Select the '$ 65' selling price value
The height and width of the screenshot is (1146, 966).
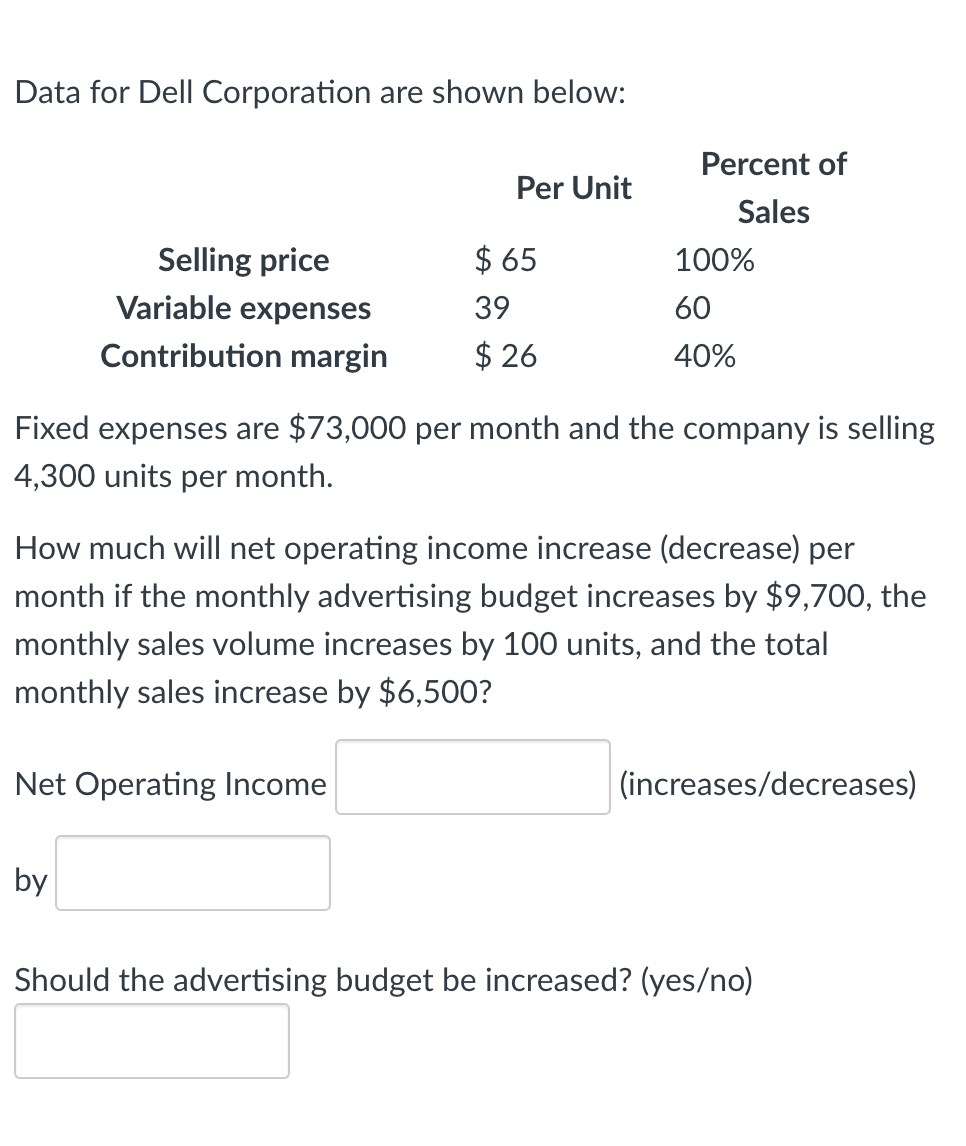click(x=505, y=260)
